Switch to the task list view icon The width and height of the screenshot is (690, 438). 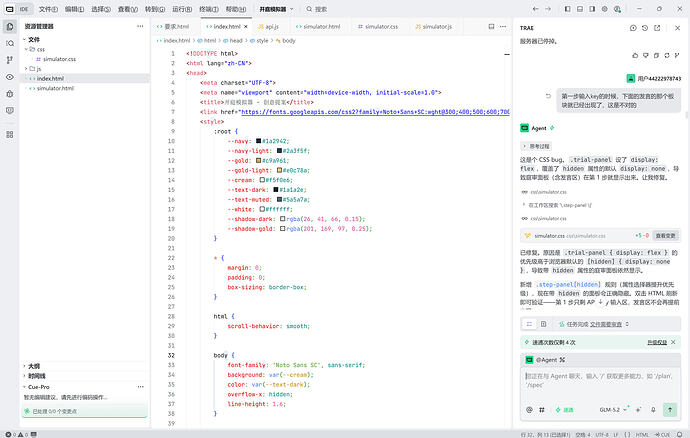pyautogui.click(x=529, y=324)
